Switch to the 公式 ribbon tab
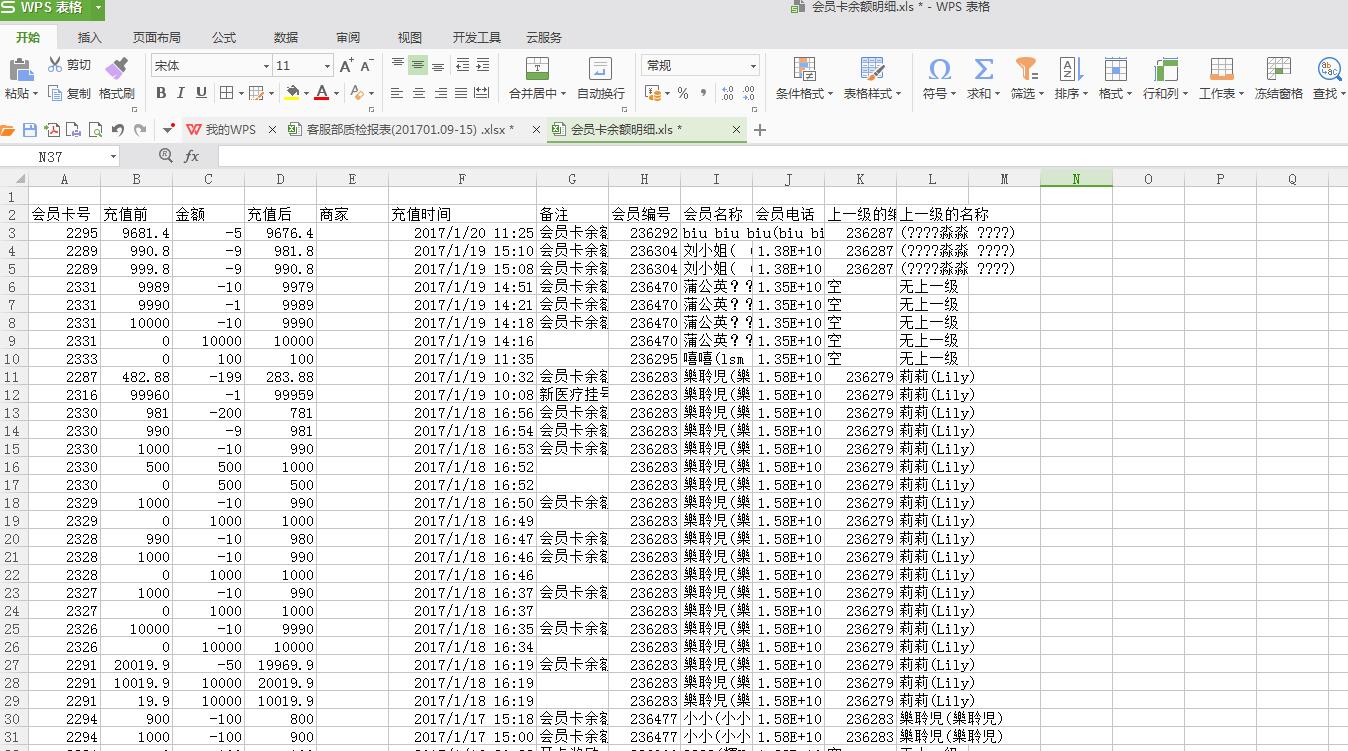The height and width of the screenshot is (751, 1348). tap(224, 37)
